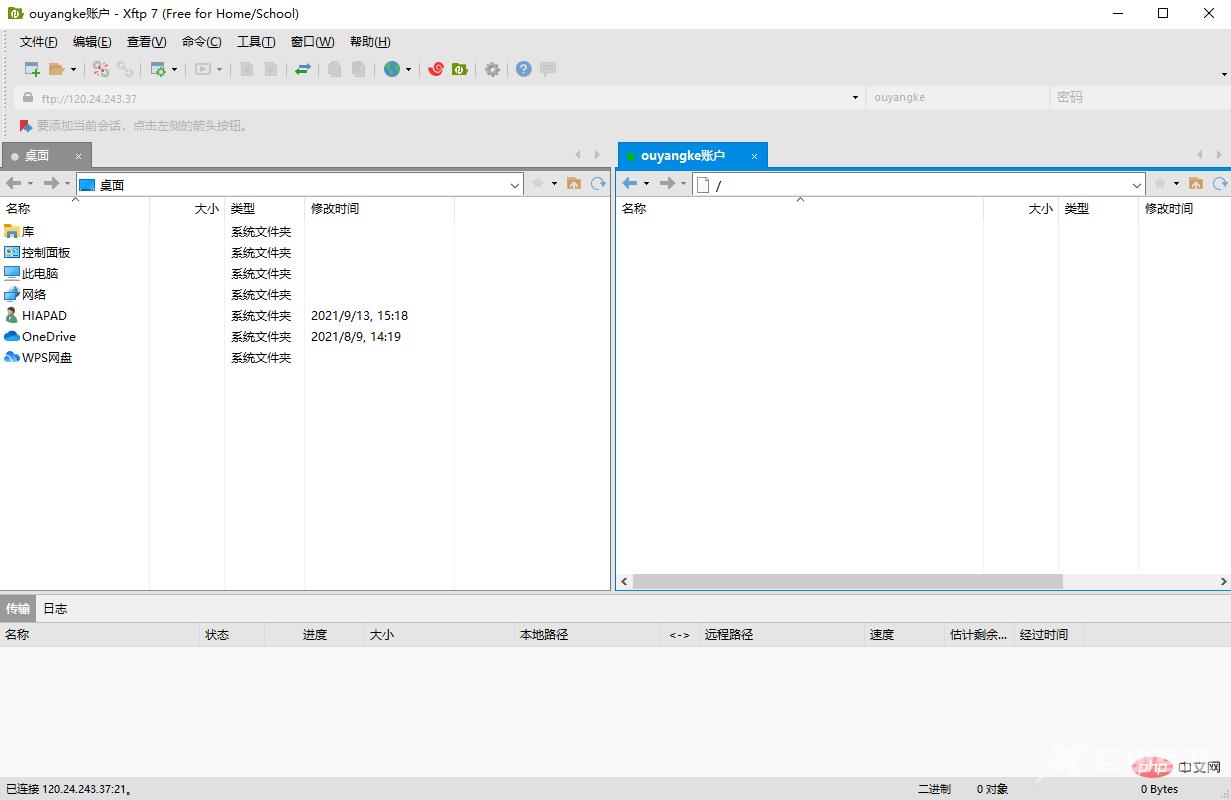Open home directory in the local pane
1231x800 pixels.
tap(574, 184)
